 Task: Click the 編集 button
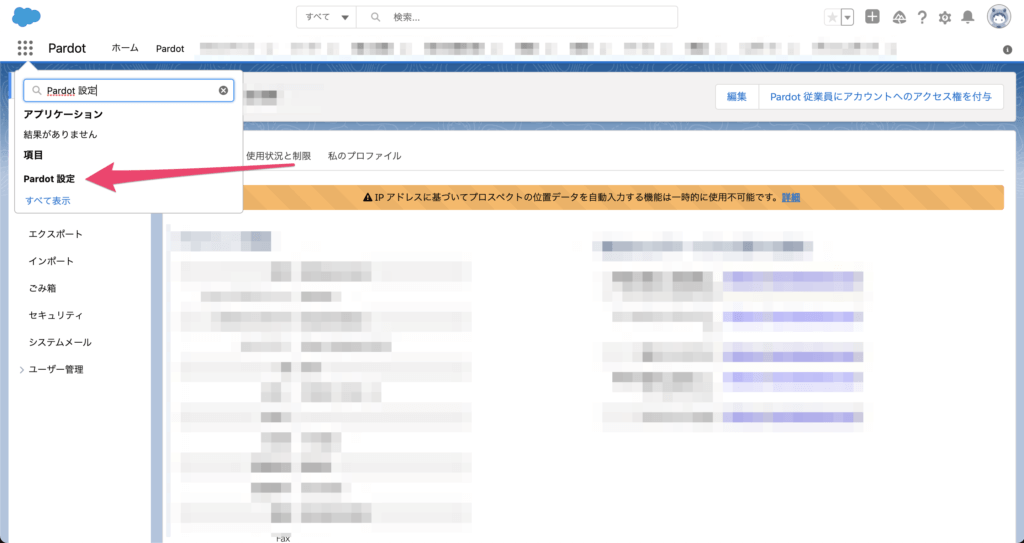coord(737,96)
